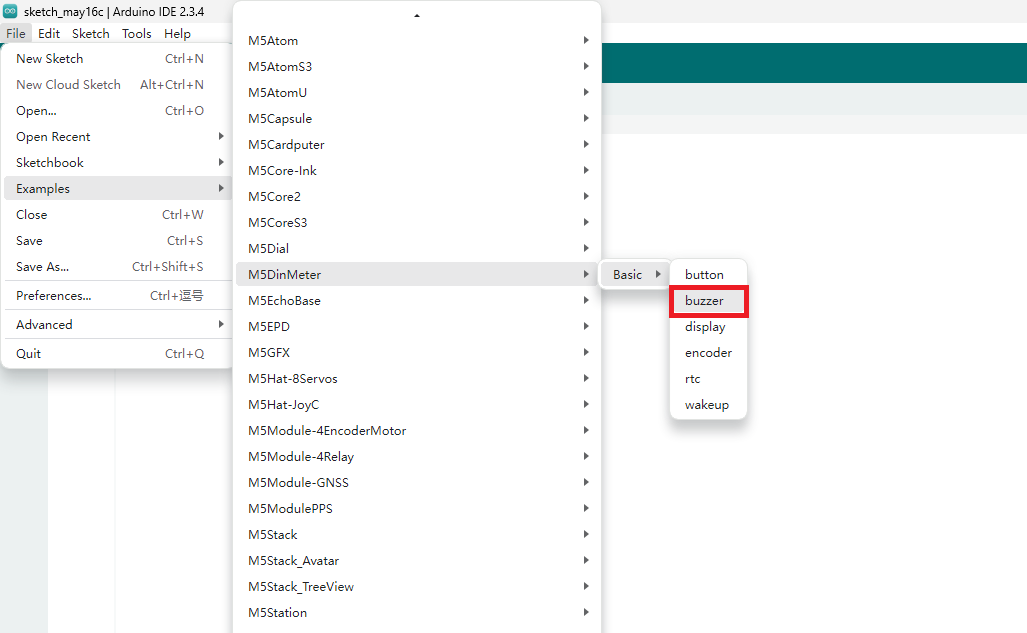Choose New Sketch from File menu
This screenshot has height=633, width=1027.
tap(118, 58)
